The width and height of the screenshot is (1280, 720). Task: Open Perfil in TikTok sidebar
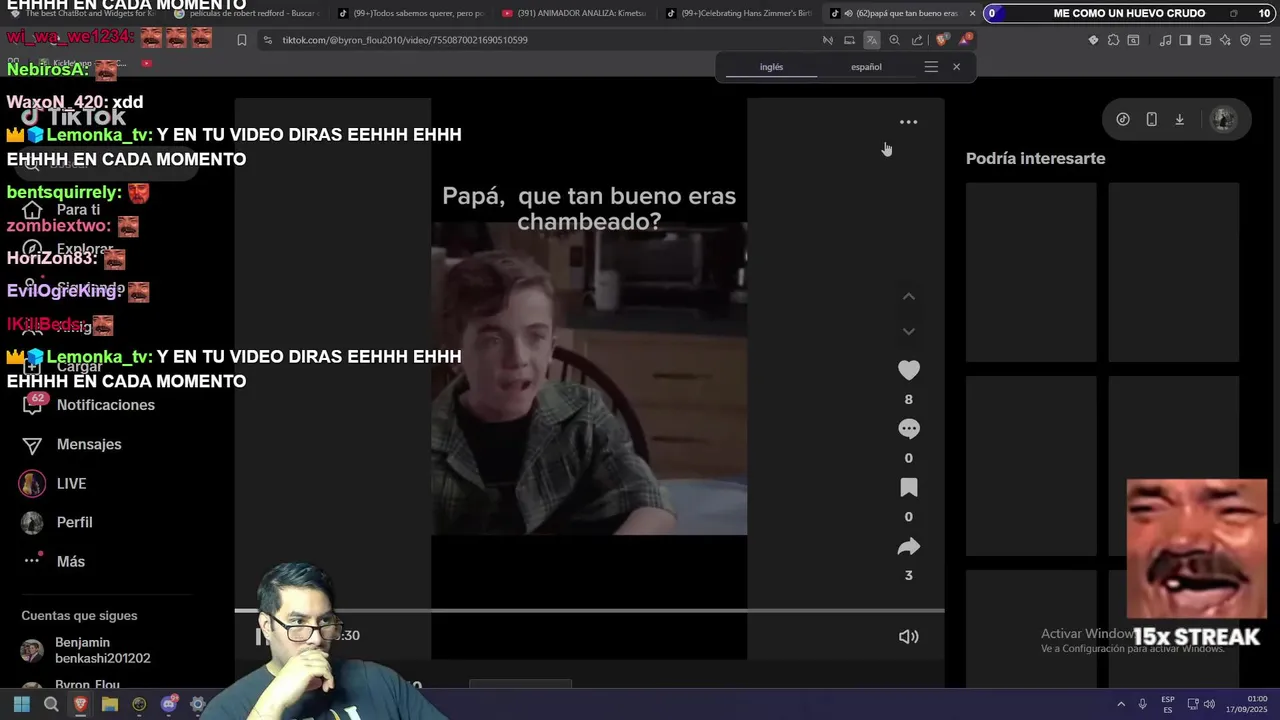(57, 522)
